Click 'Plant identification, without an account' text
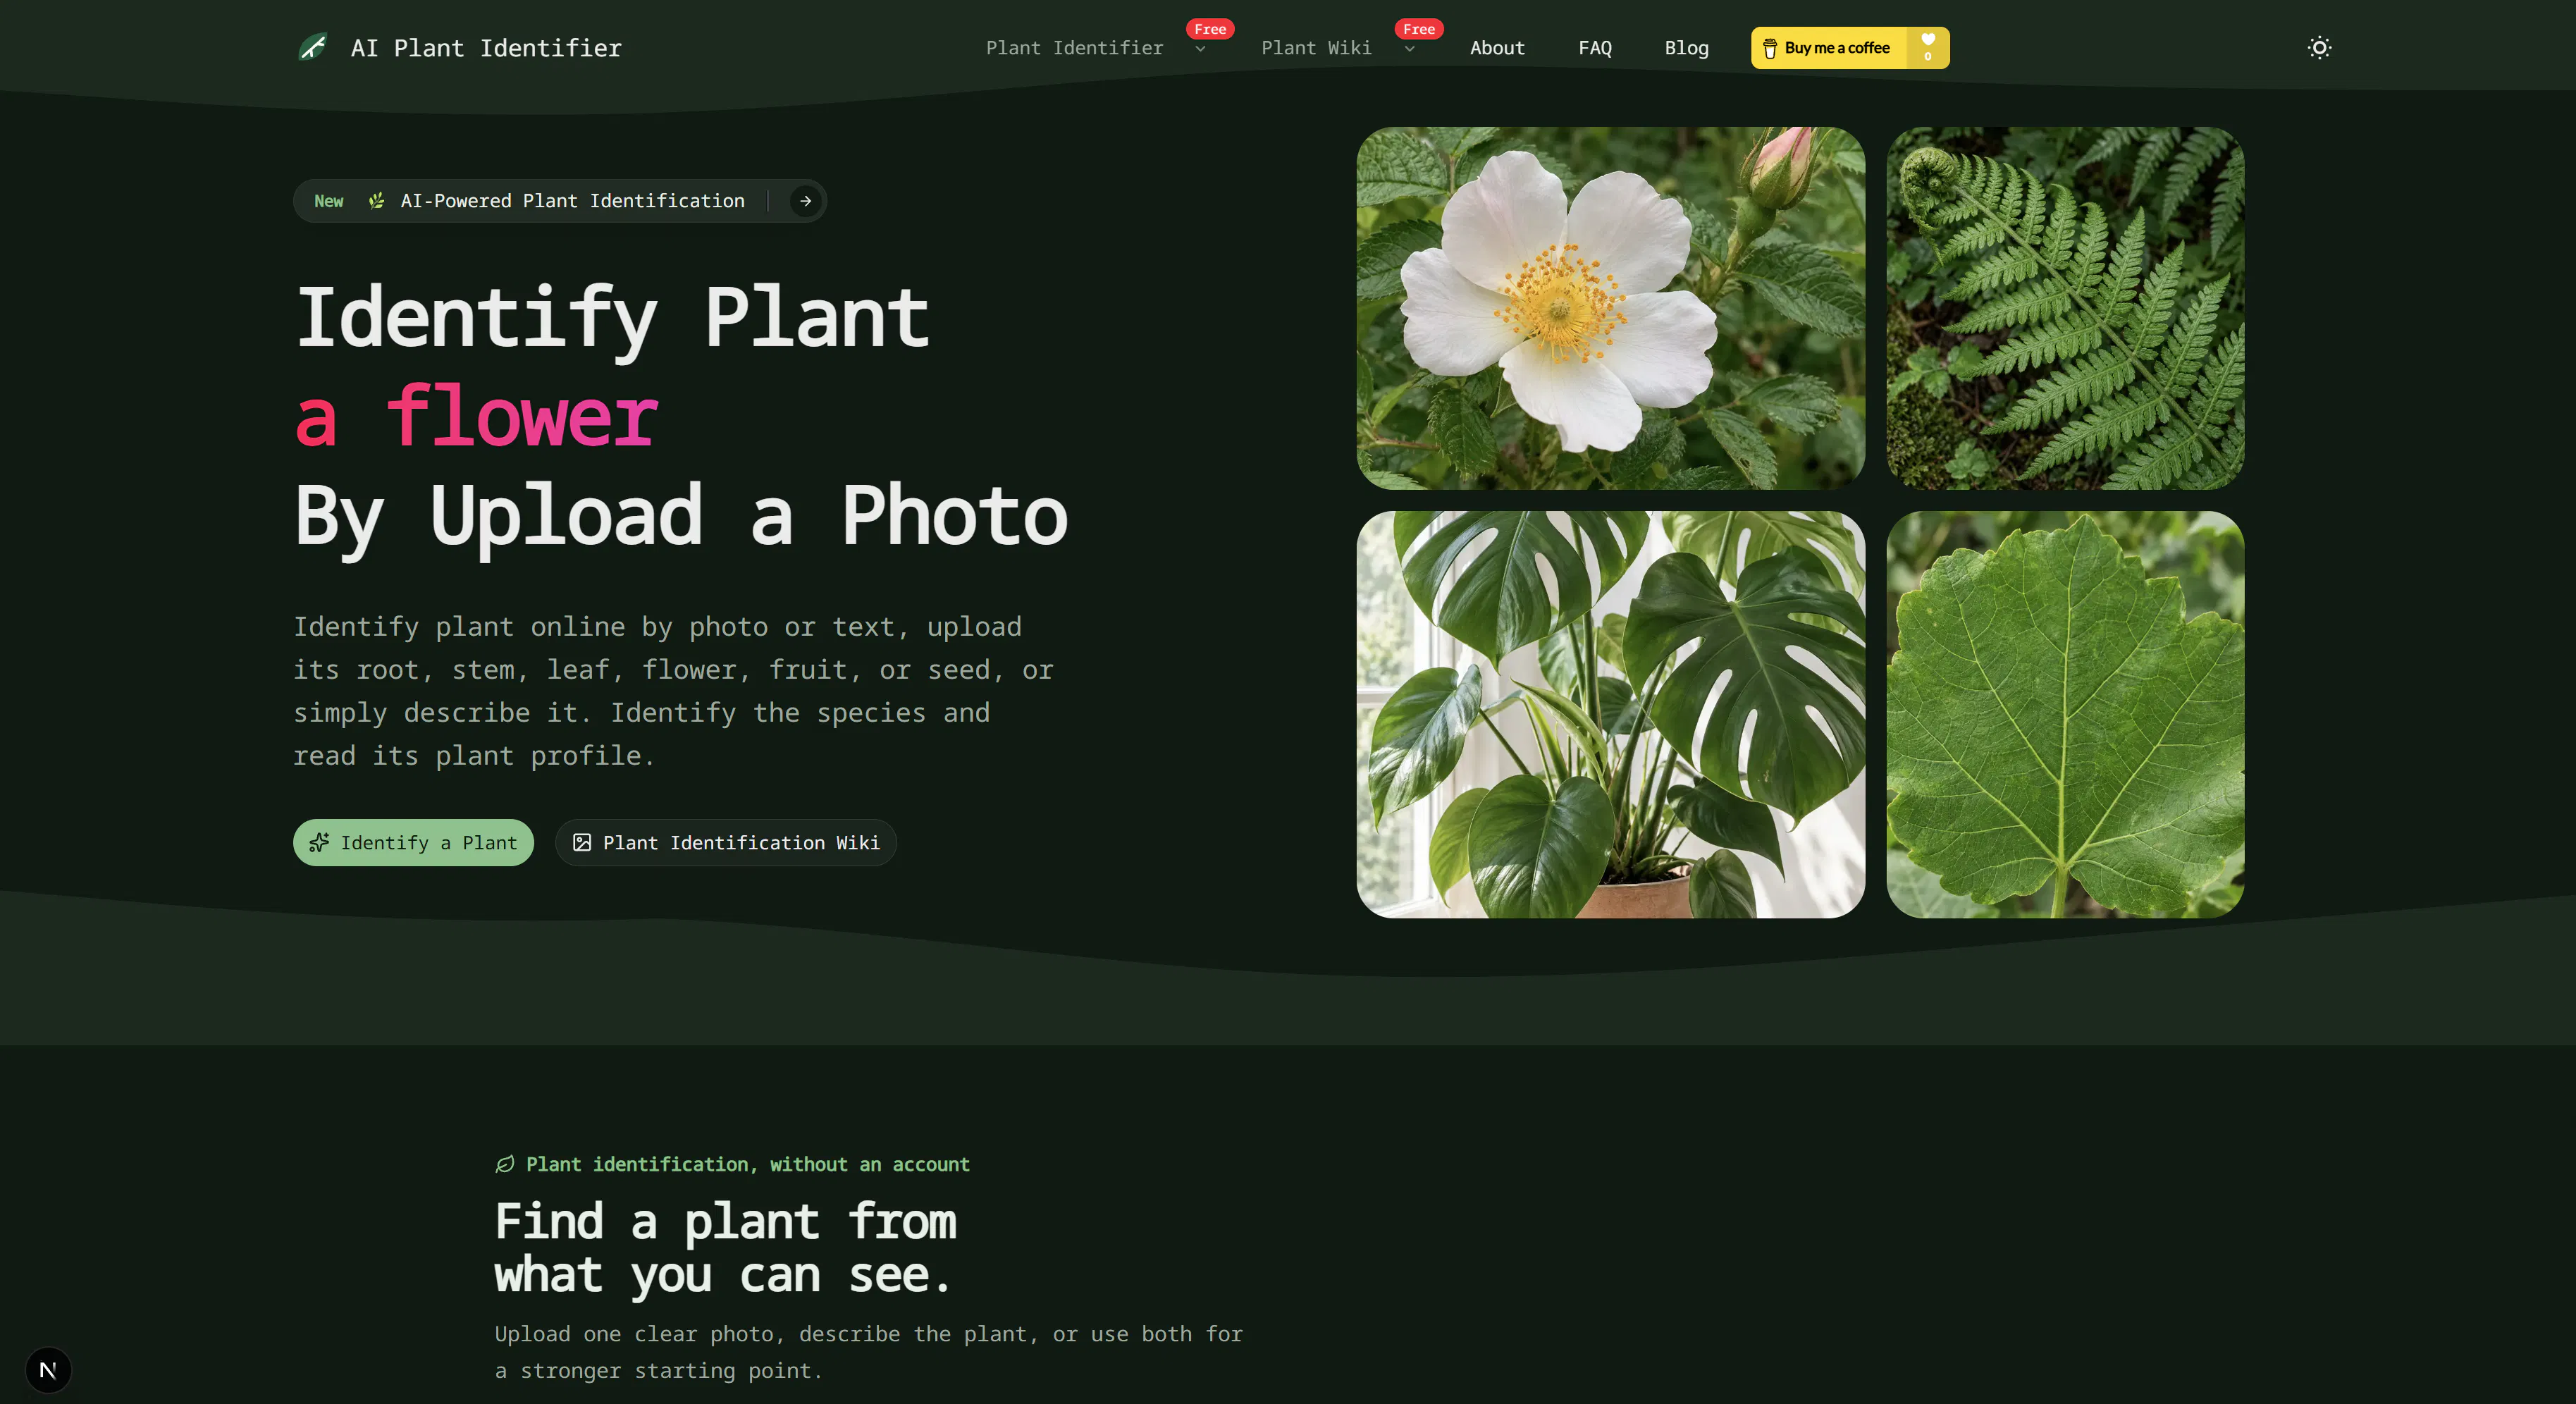The height and width of the screenshot is (1404, 2576). coord(748,1164)
